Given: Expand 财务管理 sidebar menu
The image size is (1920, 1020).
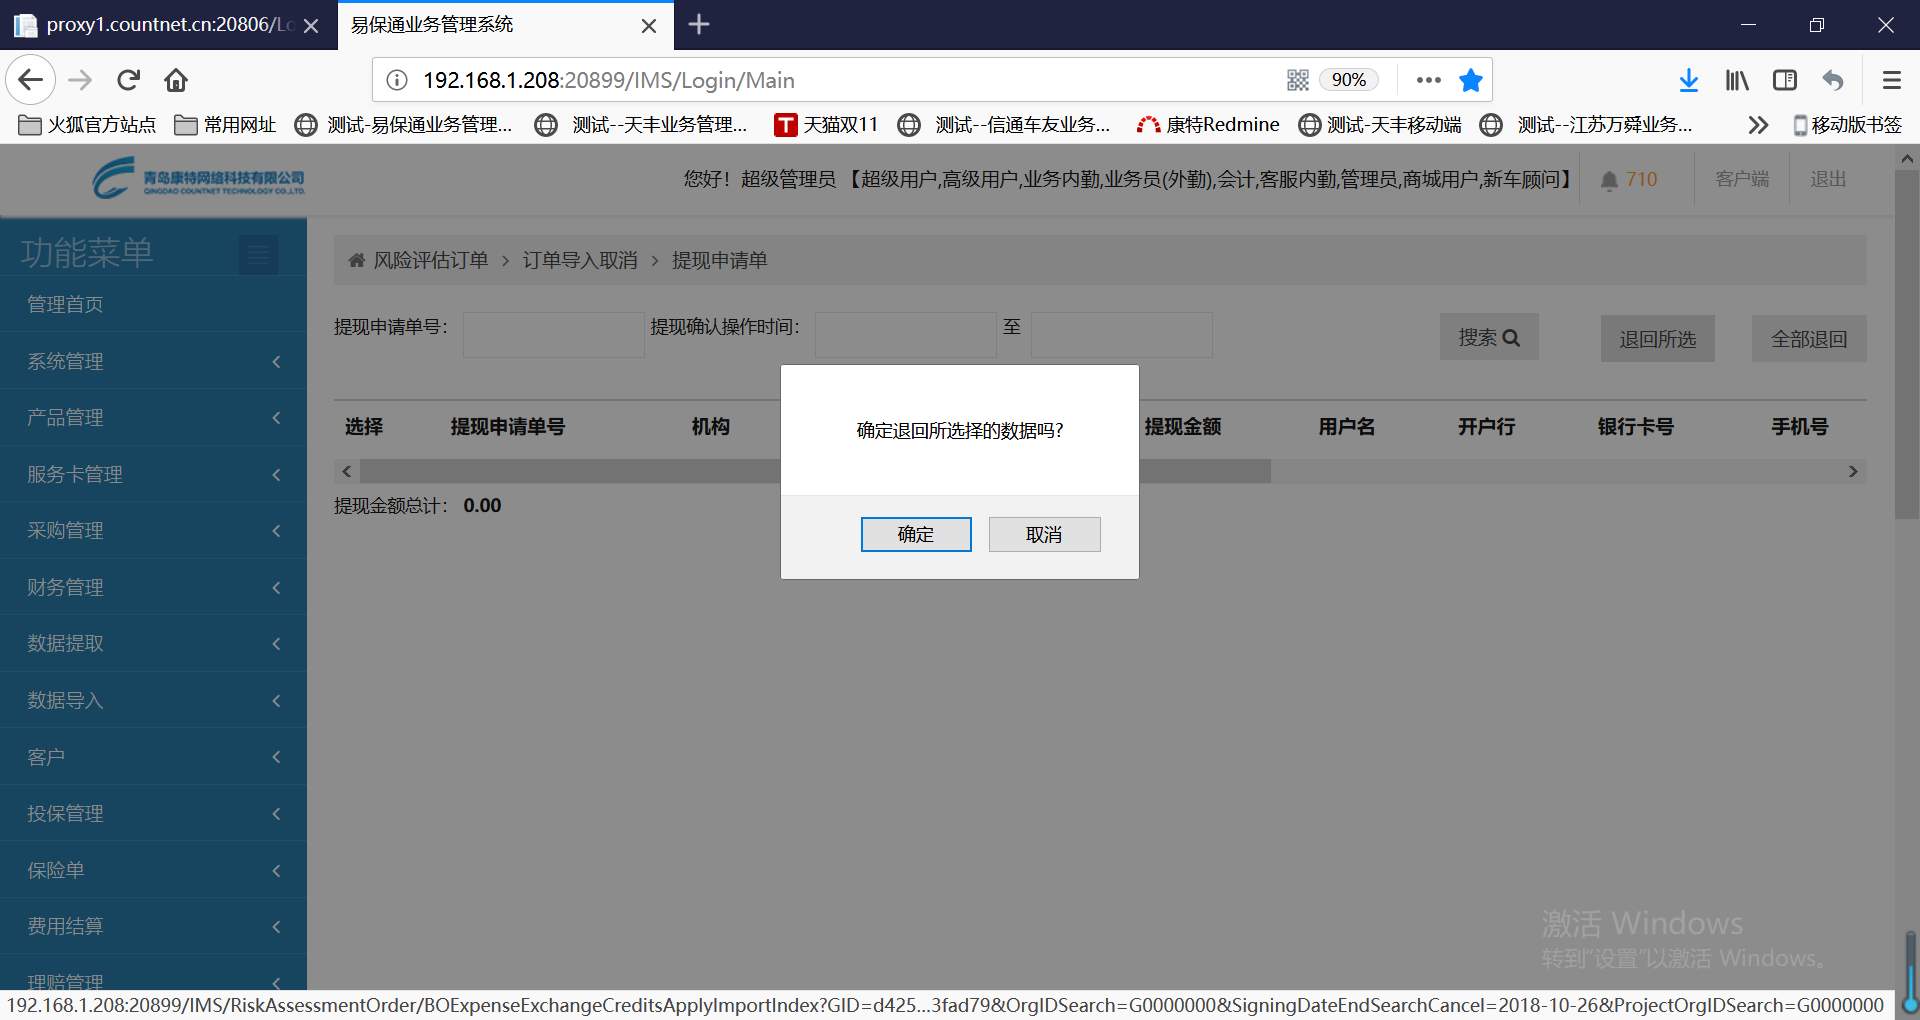Looking at the screenshot, I should (x=153, y=587).
